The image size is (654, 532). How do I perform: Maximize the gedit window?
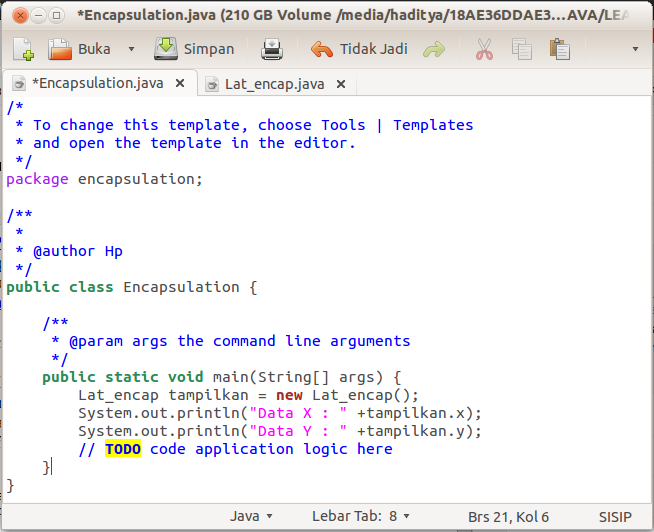[x=56, y=16]
